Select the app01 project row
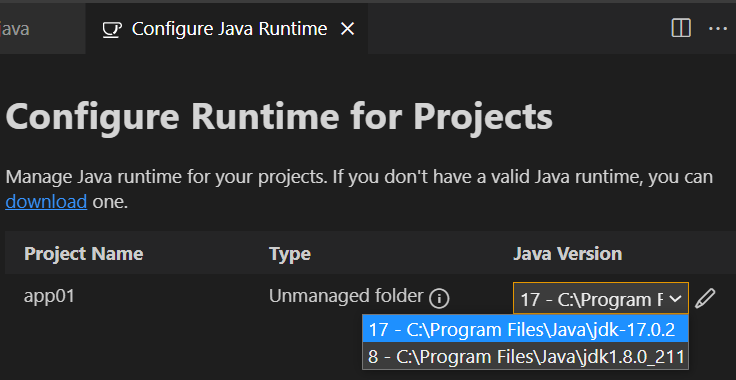736x380 pixels. point(368,297)
